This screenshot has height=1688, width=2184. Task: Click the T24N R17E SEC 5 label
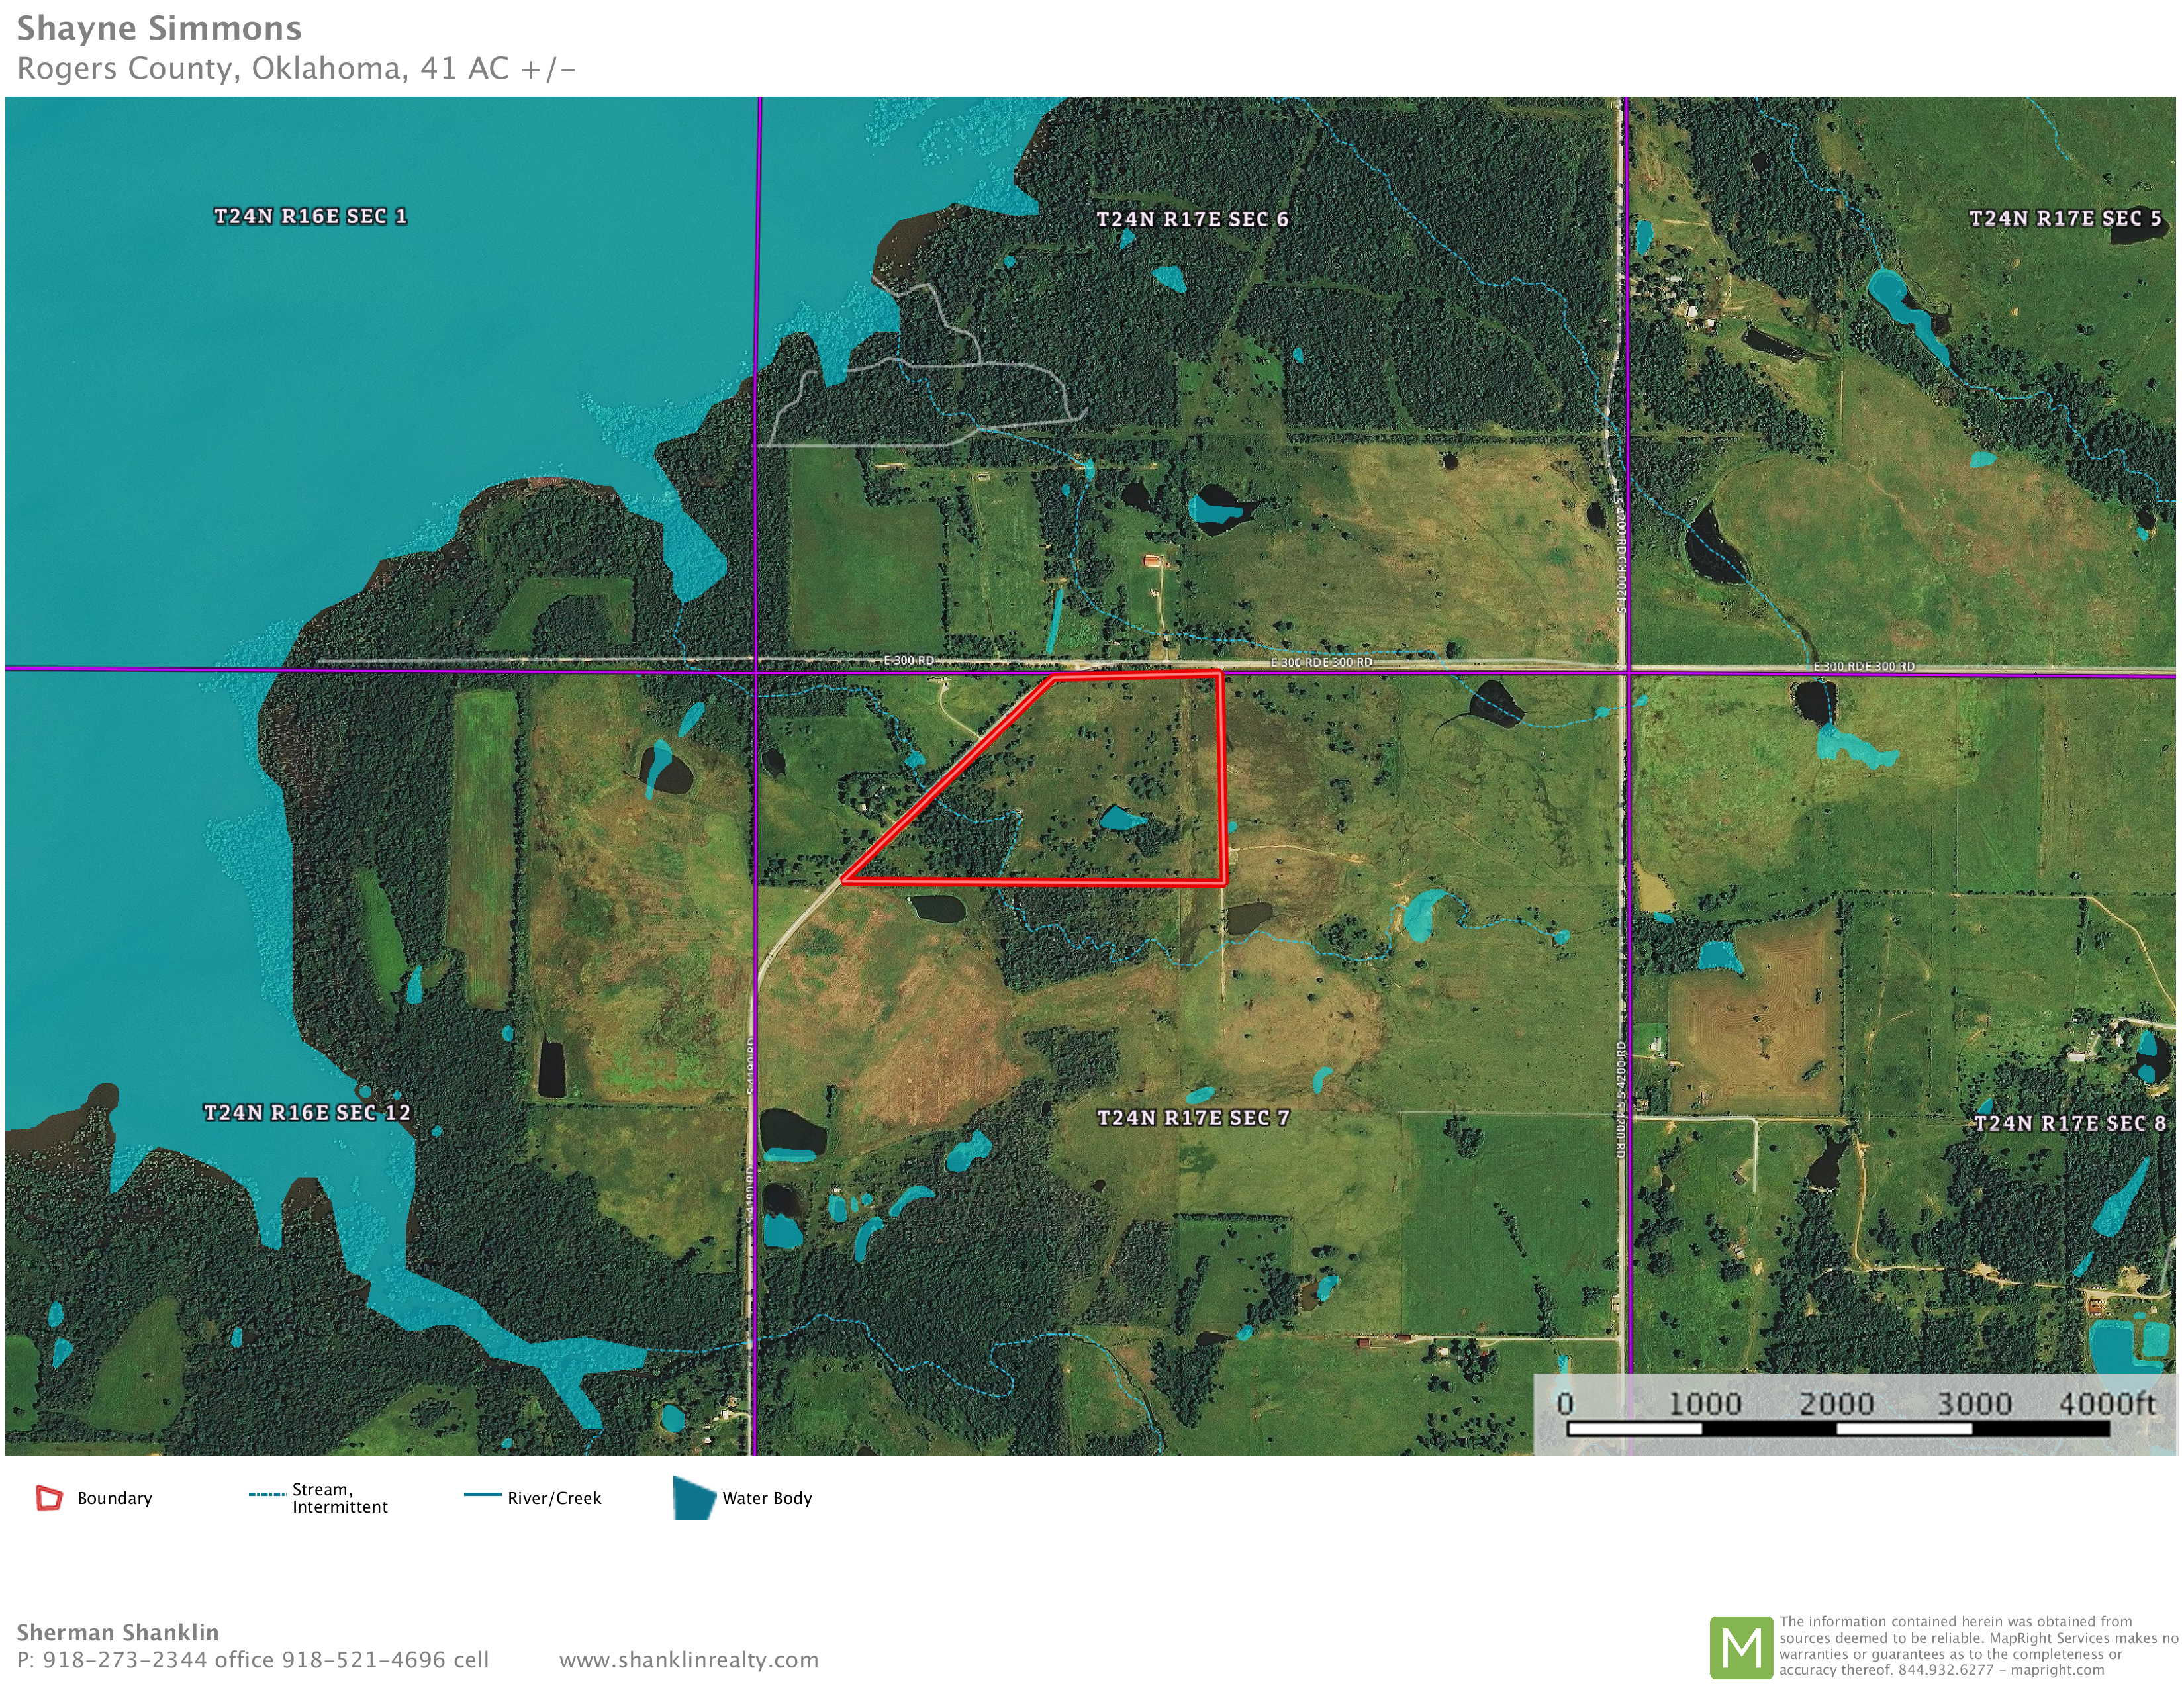2065,218
